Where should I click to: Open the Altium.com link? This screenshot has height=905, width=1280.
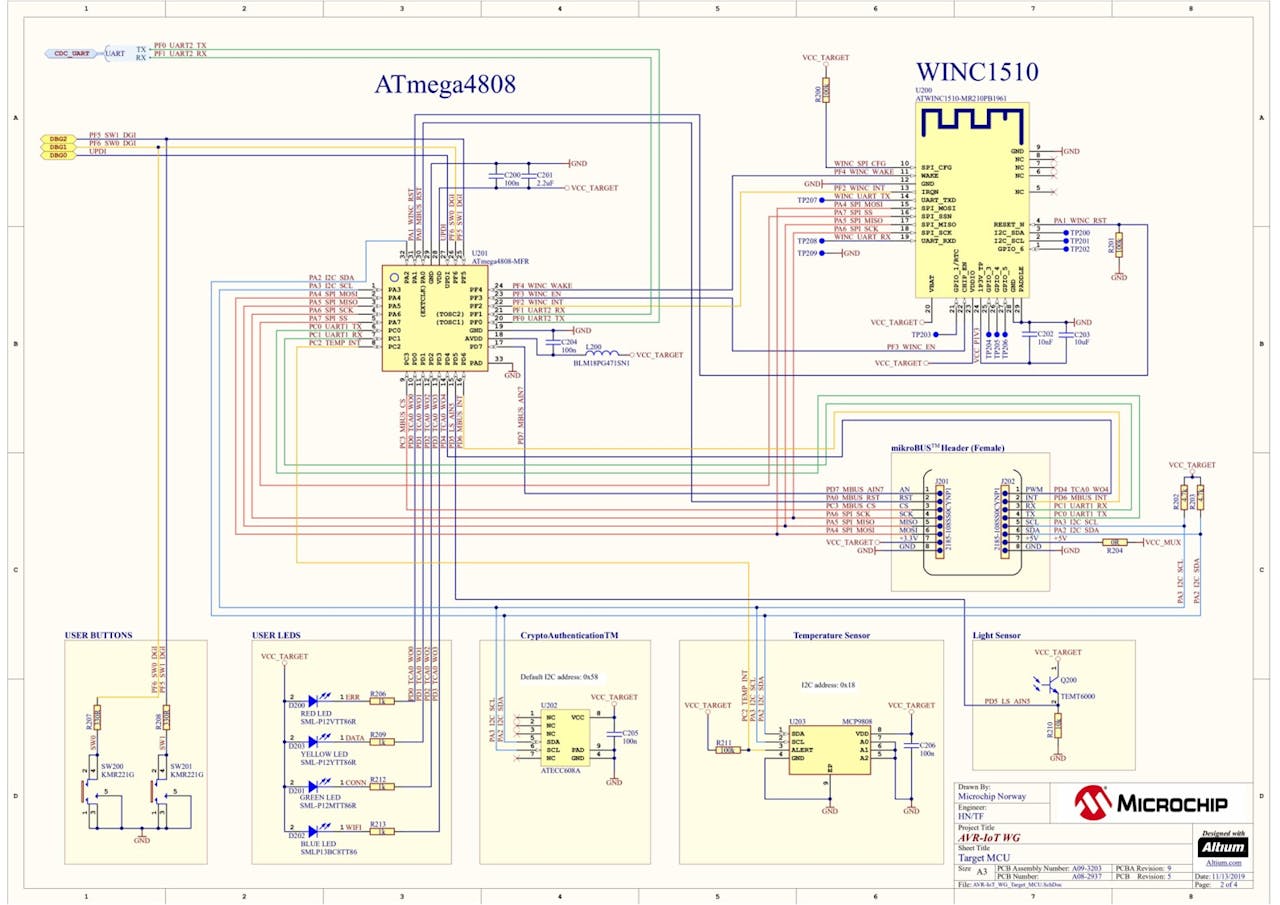(x=1223, y=862)
